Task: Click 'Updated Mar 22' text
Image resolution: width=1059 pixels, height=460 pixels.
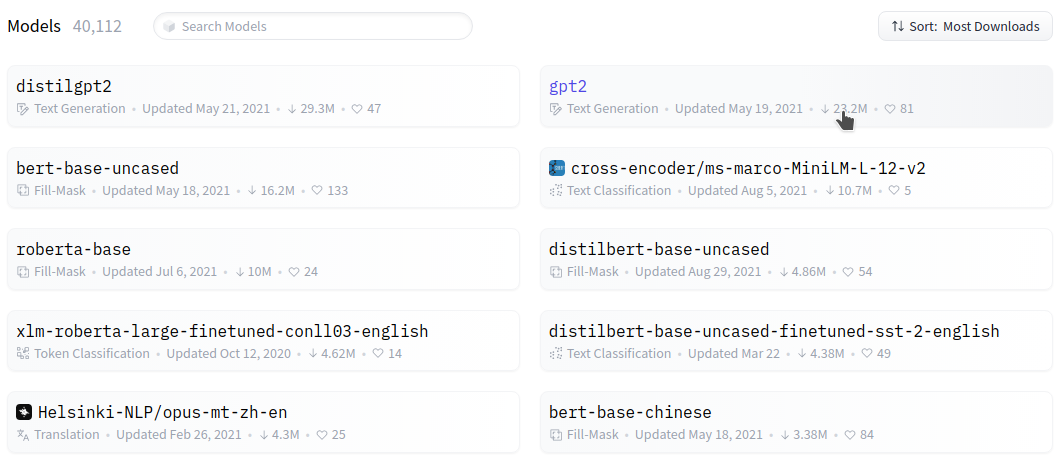Action: tap(734, 353)
